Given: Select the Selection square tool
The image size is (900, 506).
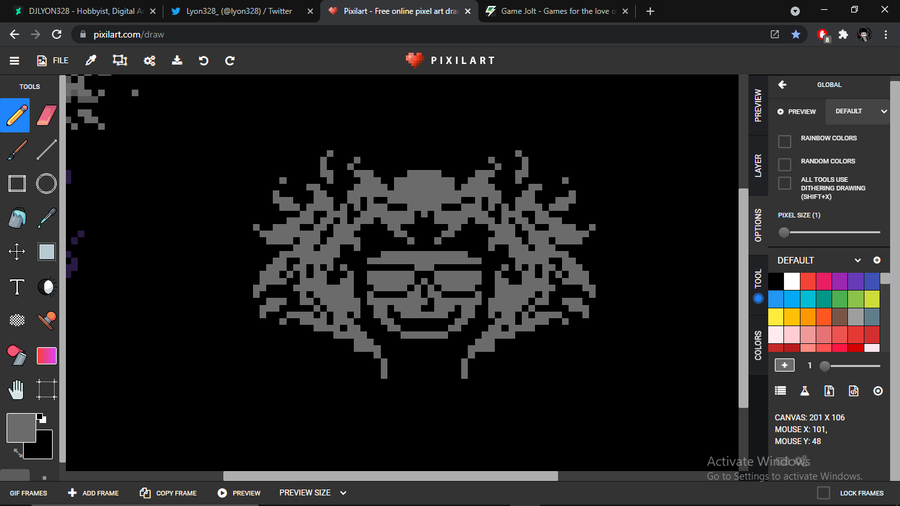Looking at the screenshot, I should [46, 252].
